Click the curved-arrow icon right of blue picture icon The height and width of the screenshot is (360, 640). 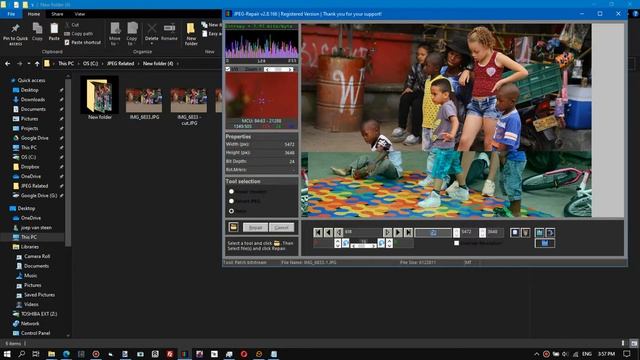coord(550,232)
